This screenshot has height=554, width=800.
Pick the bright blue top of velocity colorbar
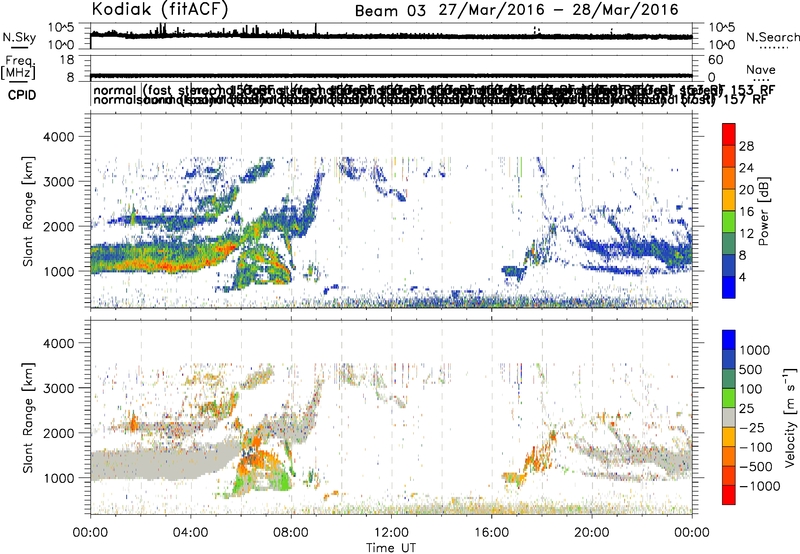point(729,340)
